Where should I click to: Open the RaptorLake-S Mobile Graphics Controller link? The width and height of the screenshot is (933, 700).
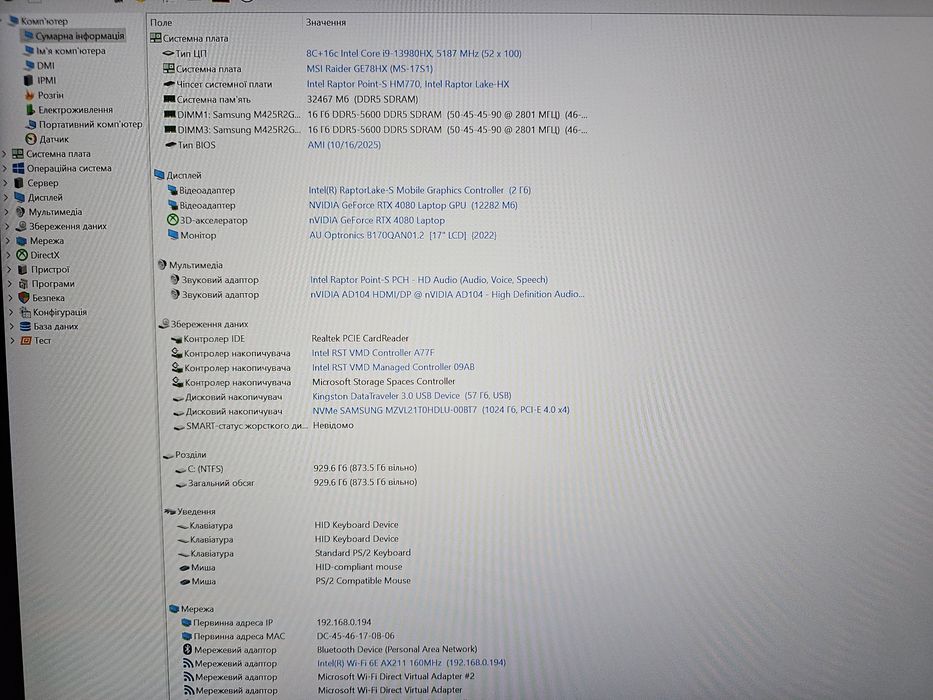[419, 190]
